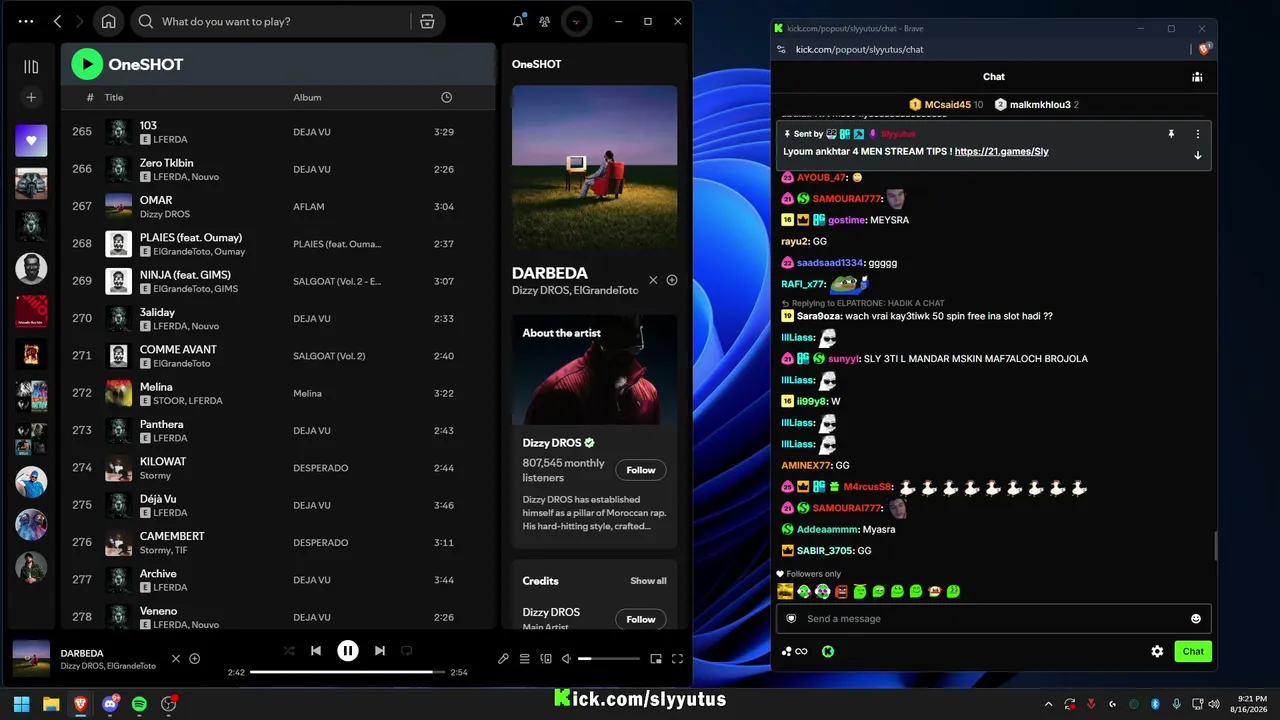Add now-playing song via plus icon
The width and height of the screenshot is (1280, 720).
pos(195,658)
